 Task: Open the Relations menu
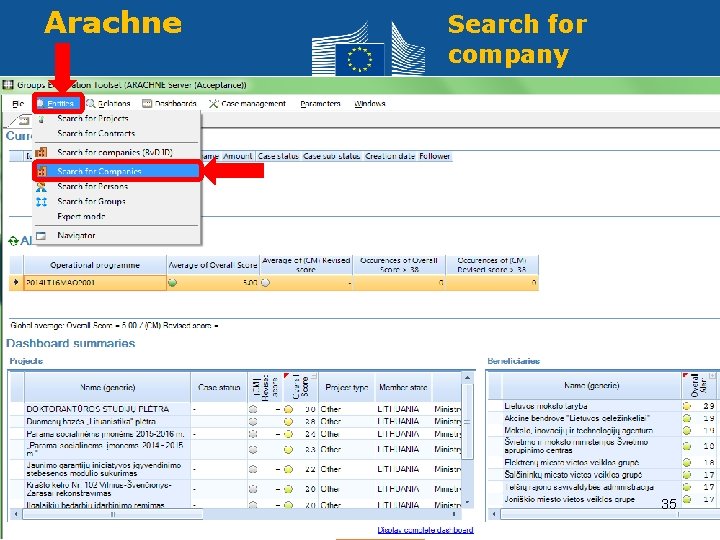click(109, 104)
